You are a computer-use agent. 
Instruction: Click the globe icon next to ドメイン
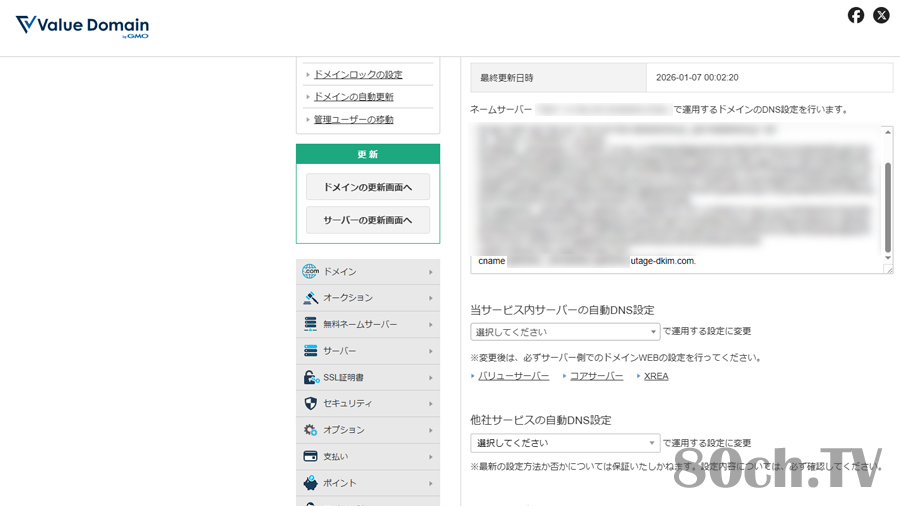pyautogui.click(x=310, y=271)
